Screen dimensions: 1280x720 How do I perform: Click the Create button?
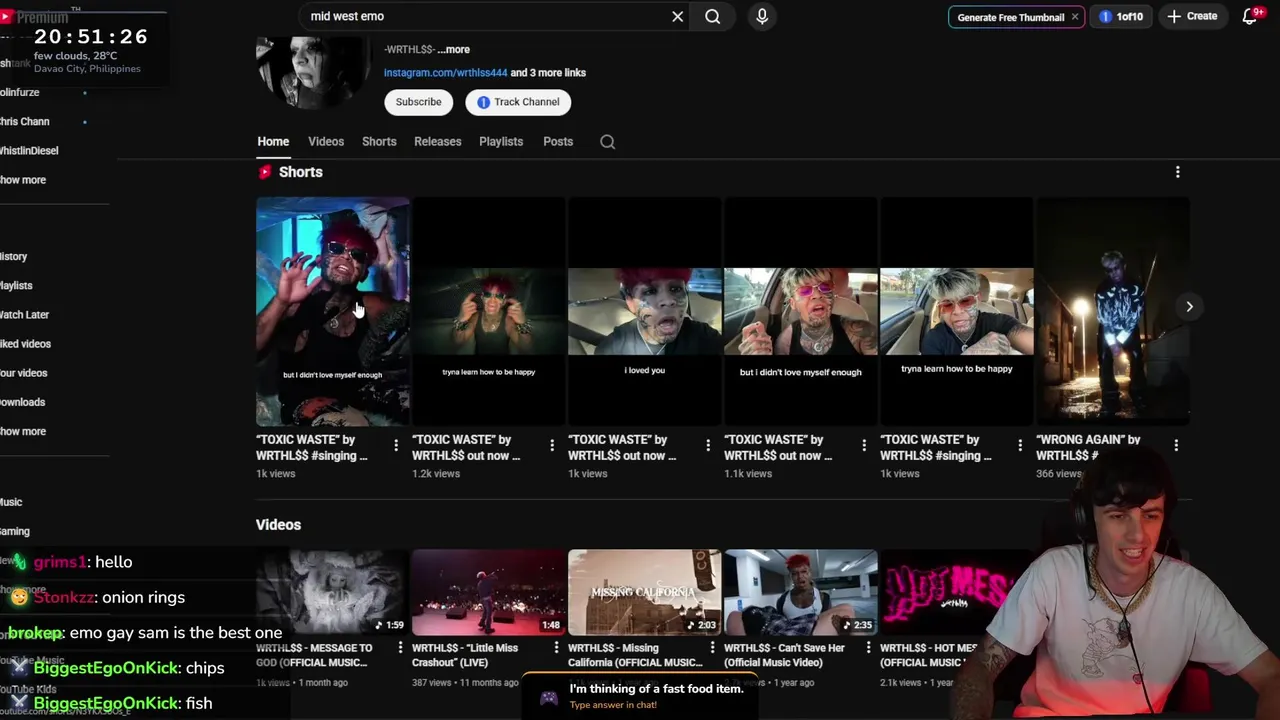[1192, 16]
